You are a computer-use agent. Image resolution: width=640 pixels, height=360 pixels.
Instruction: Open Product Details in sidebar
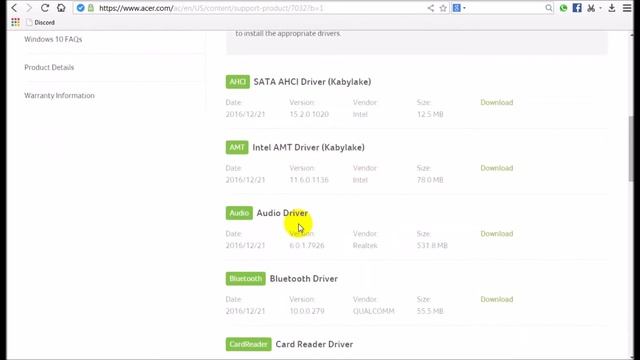click(49, 67)
